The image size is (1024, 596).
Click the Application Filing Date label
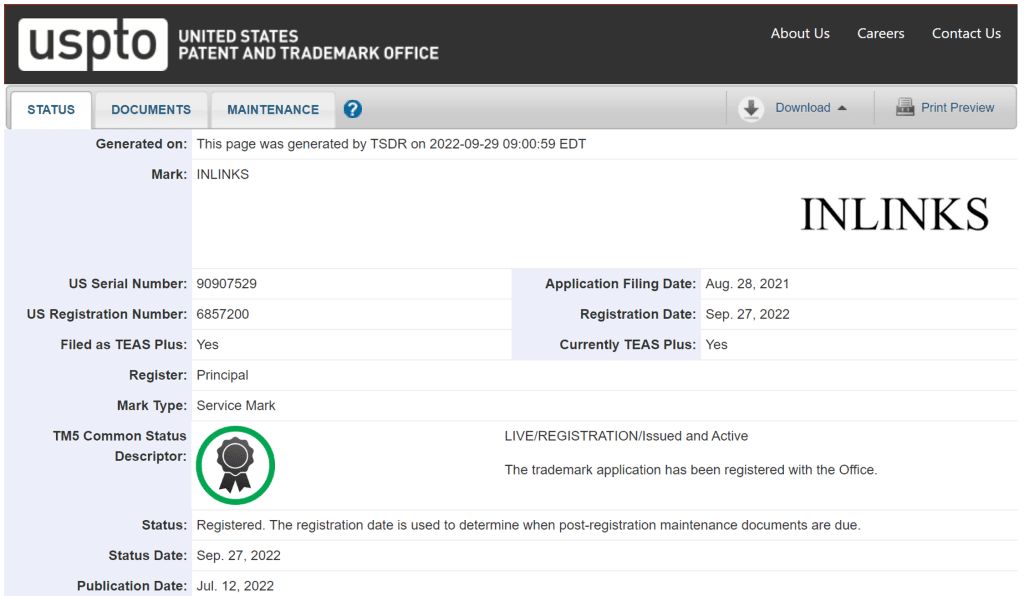[620, 284]
